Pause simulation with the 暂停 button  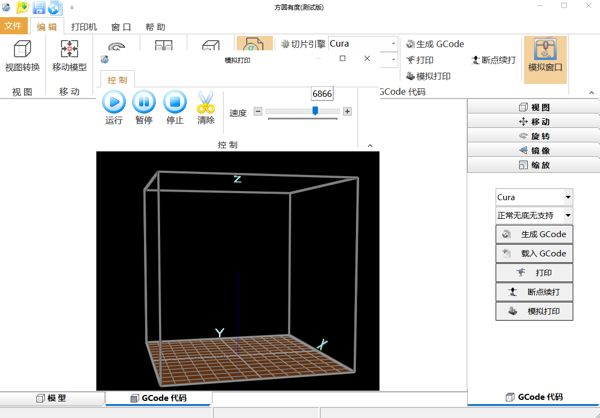tap(144, 102)
